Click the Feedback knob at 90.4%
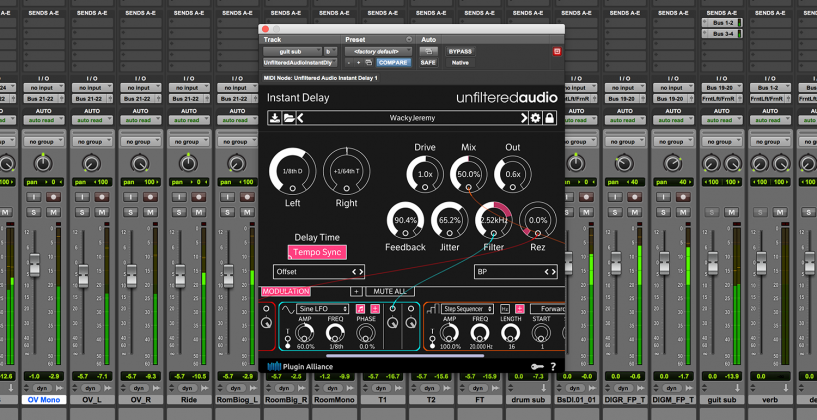Image resolution: width=817 pixels, height=420 pixels. 405,220
